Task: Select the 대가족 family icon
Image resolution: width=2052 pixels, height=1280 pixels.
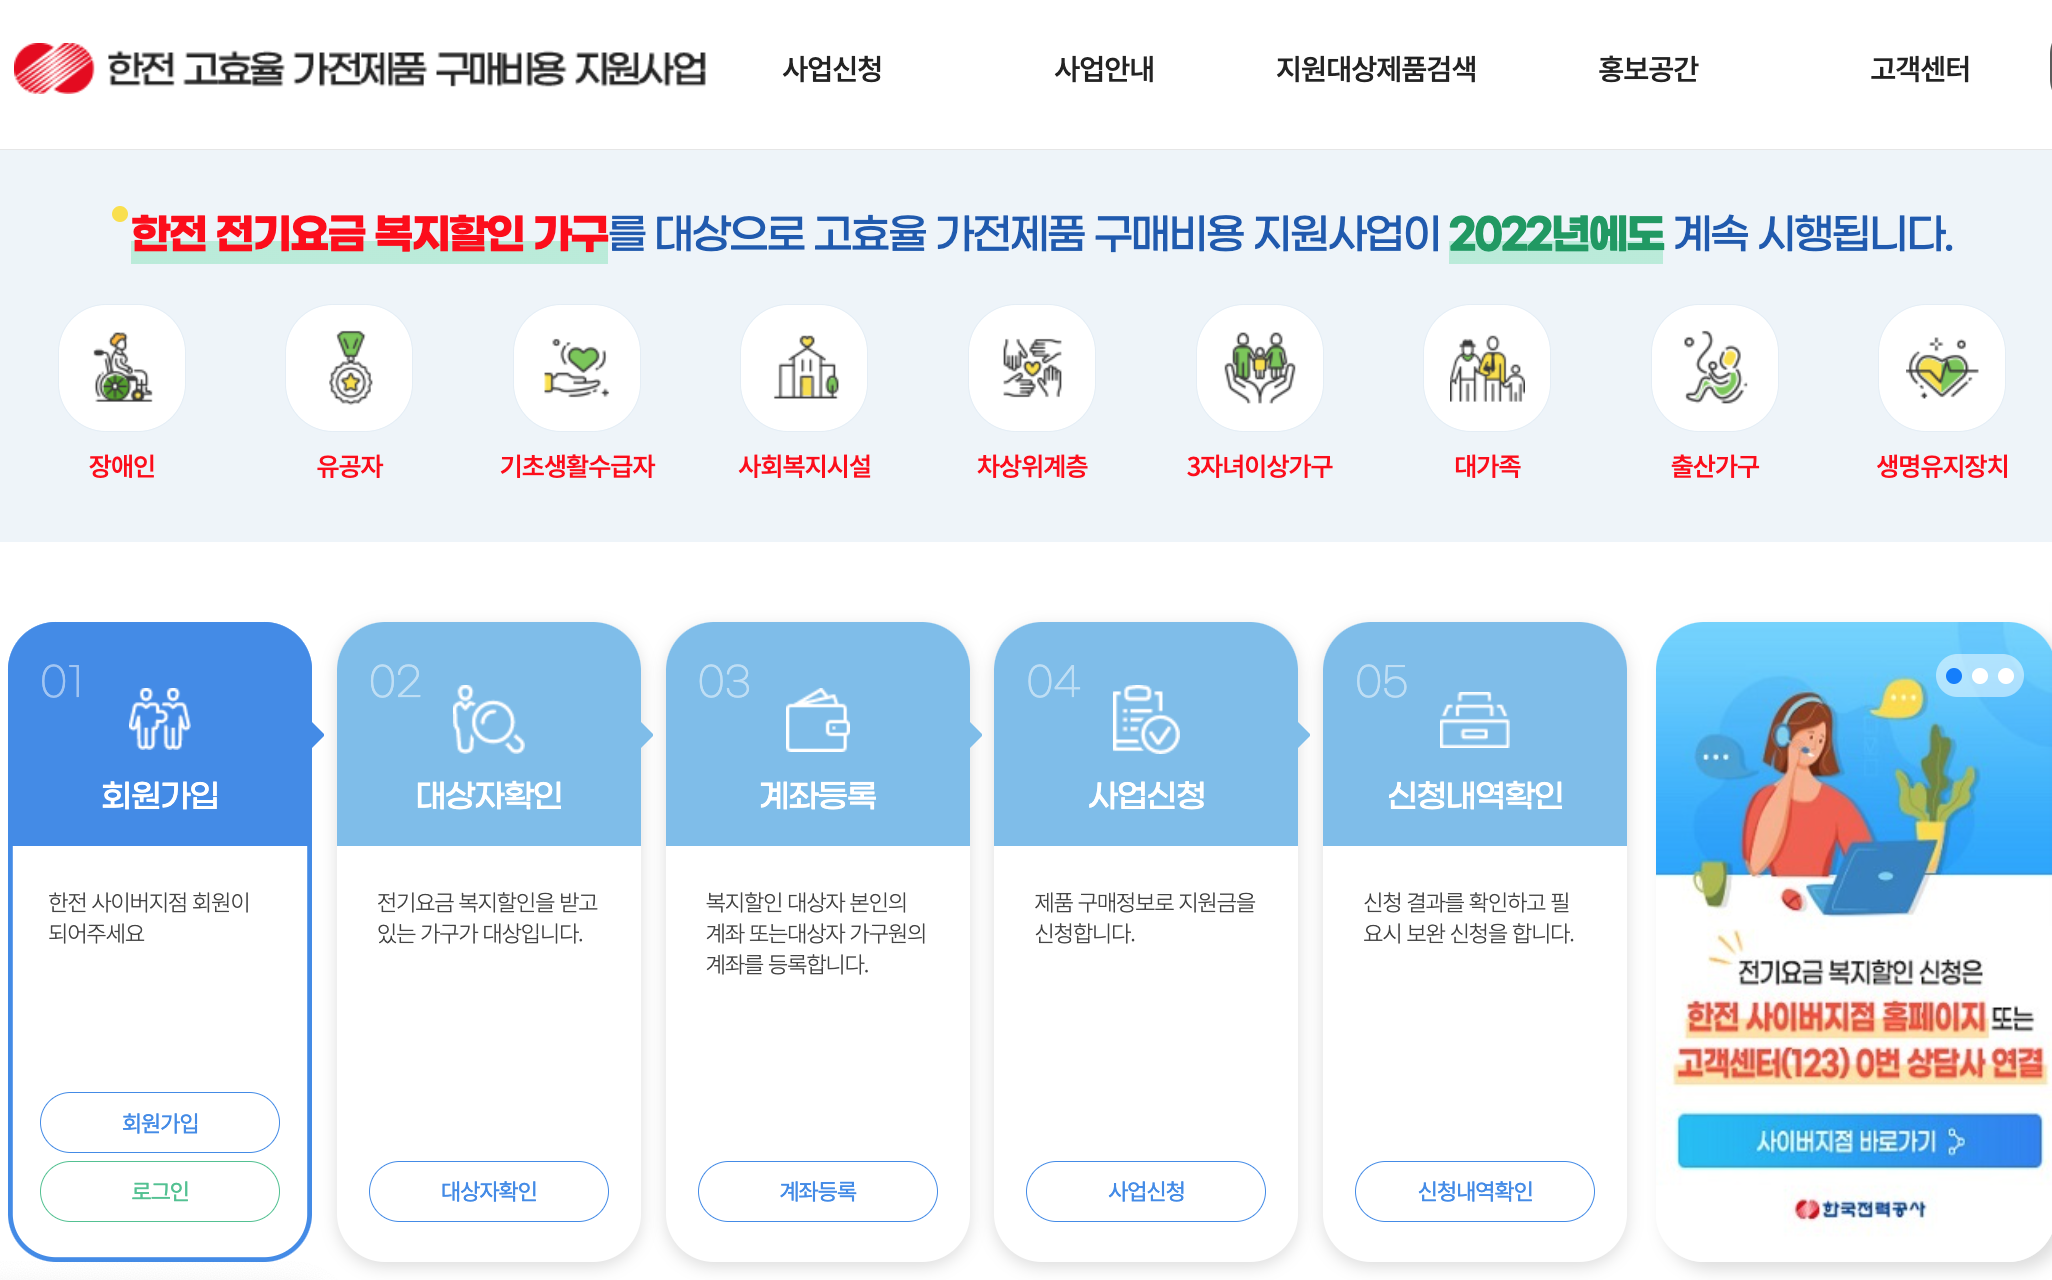Action: tap(1487, 368)
